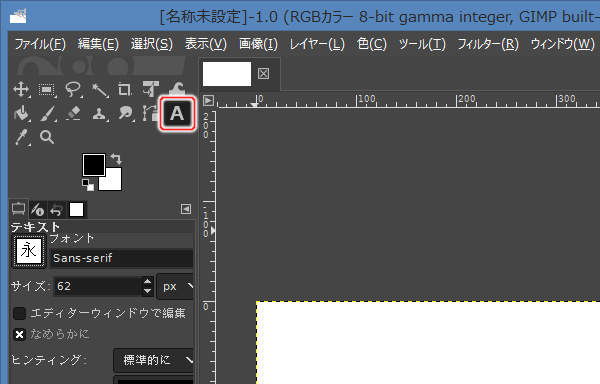Screen dimensions: 600x384
Task: Open the レイヤー(L) menu
Action: (317, 44)
